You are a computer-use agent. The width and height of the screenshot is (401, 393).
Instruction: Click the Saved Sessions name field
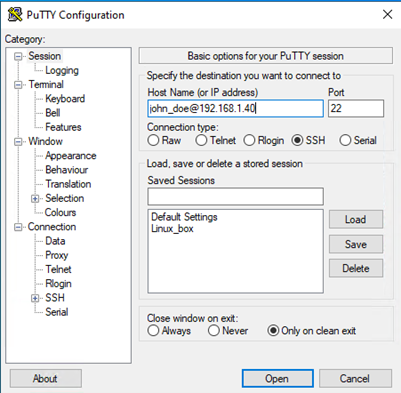click(235, 196)
